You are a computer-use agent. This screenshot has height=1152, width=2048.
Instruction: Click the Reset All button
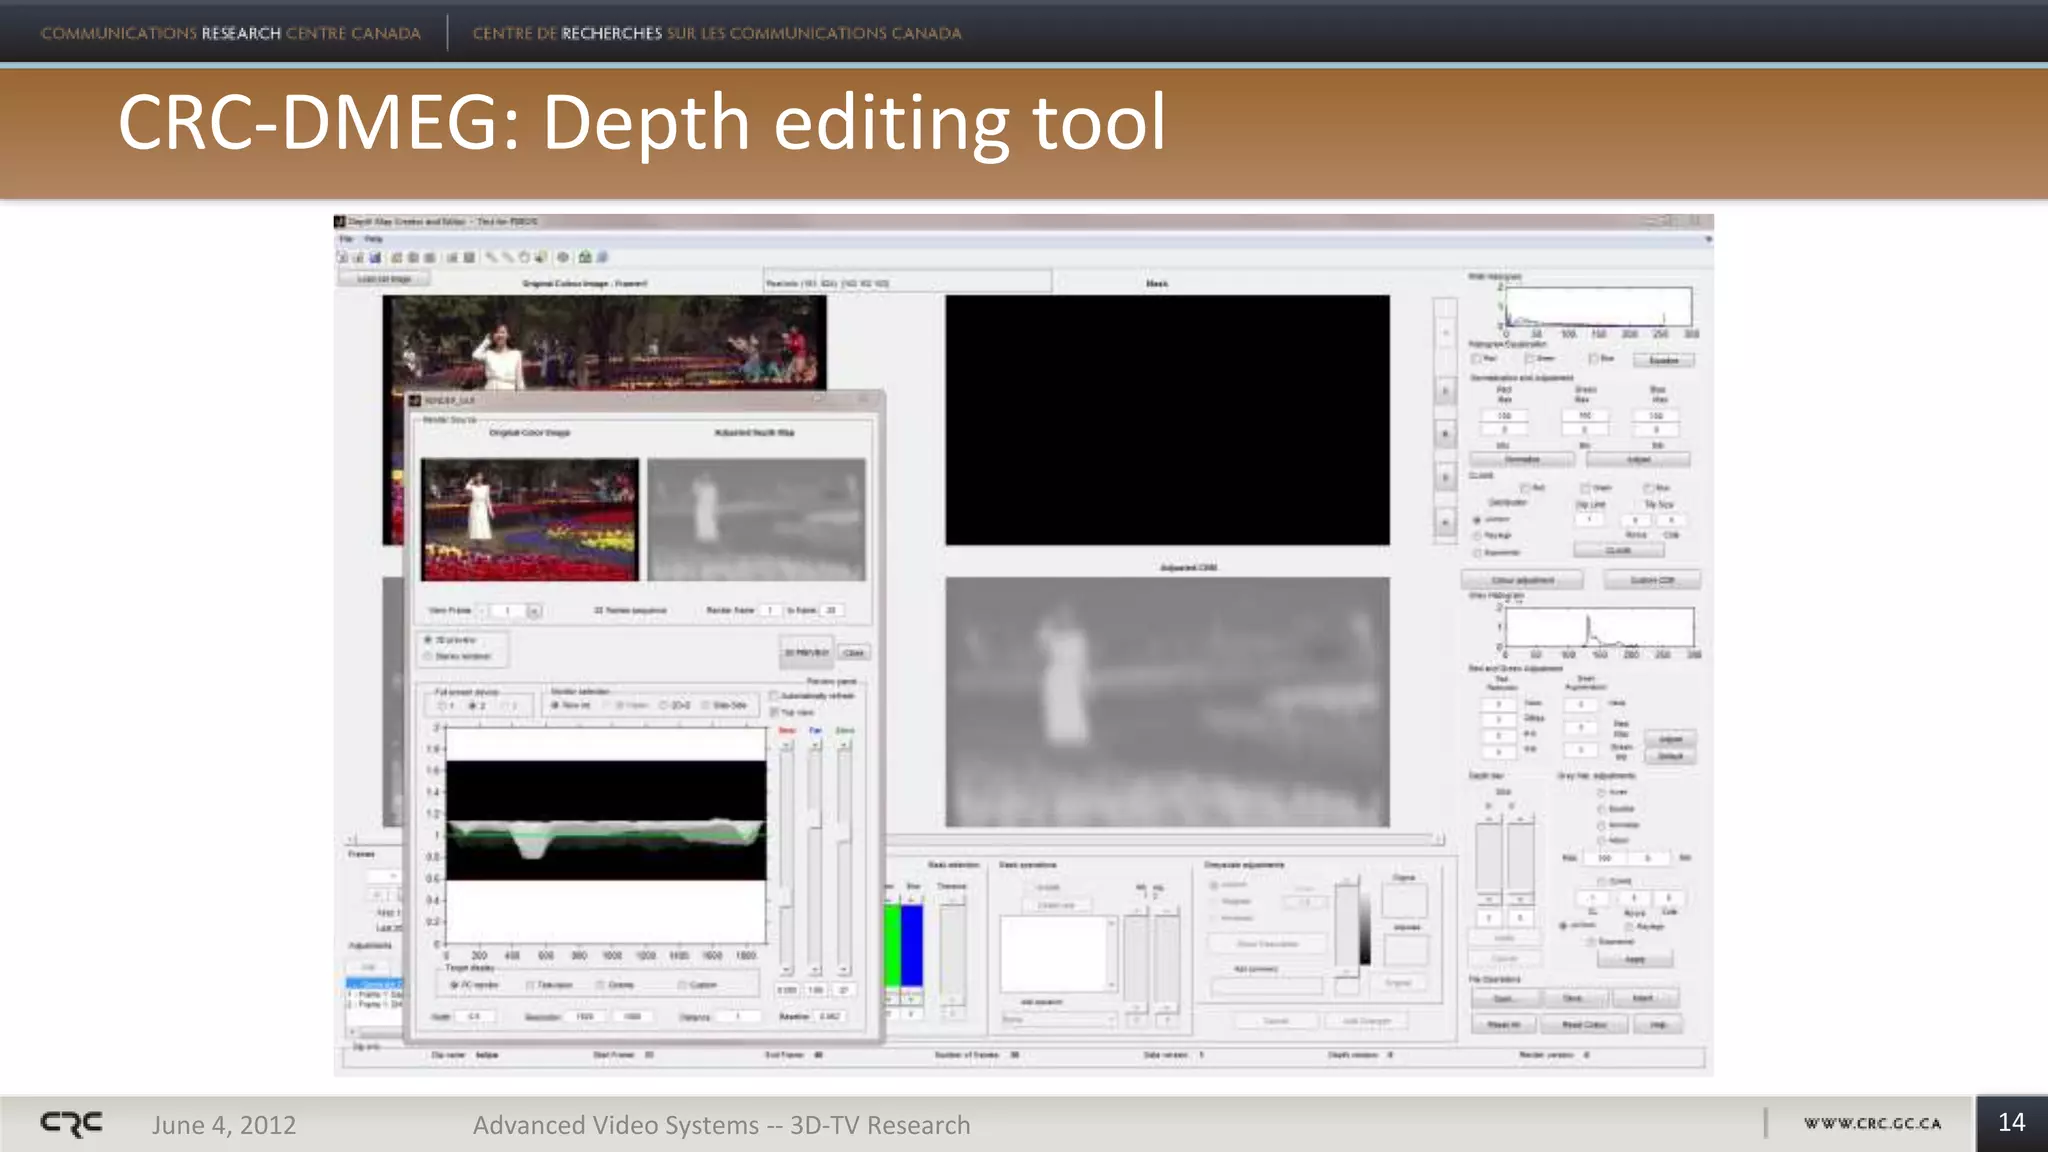click(1503, 1025)
